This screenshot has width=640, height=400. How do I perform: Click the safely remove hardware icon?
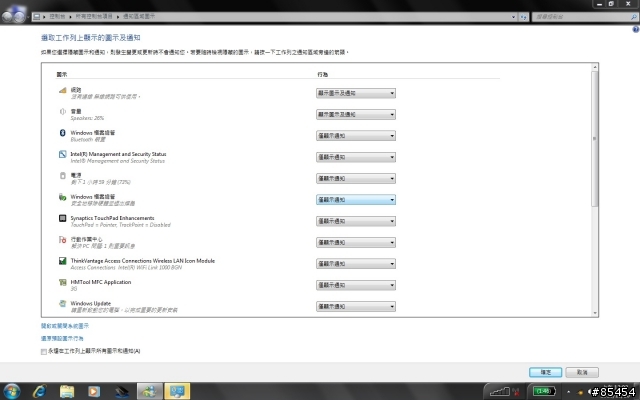tap(62, 197)
